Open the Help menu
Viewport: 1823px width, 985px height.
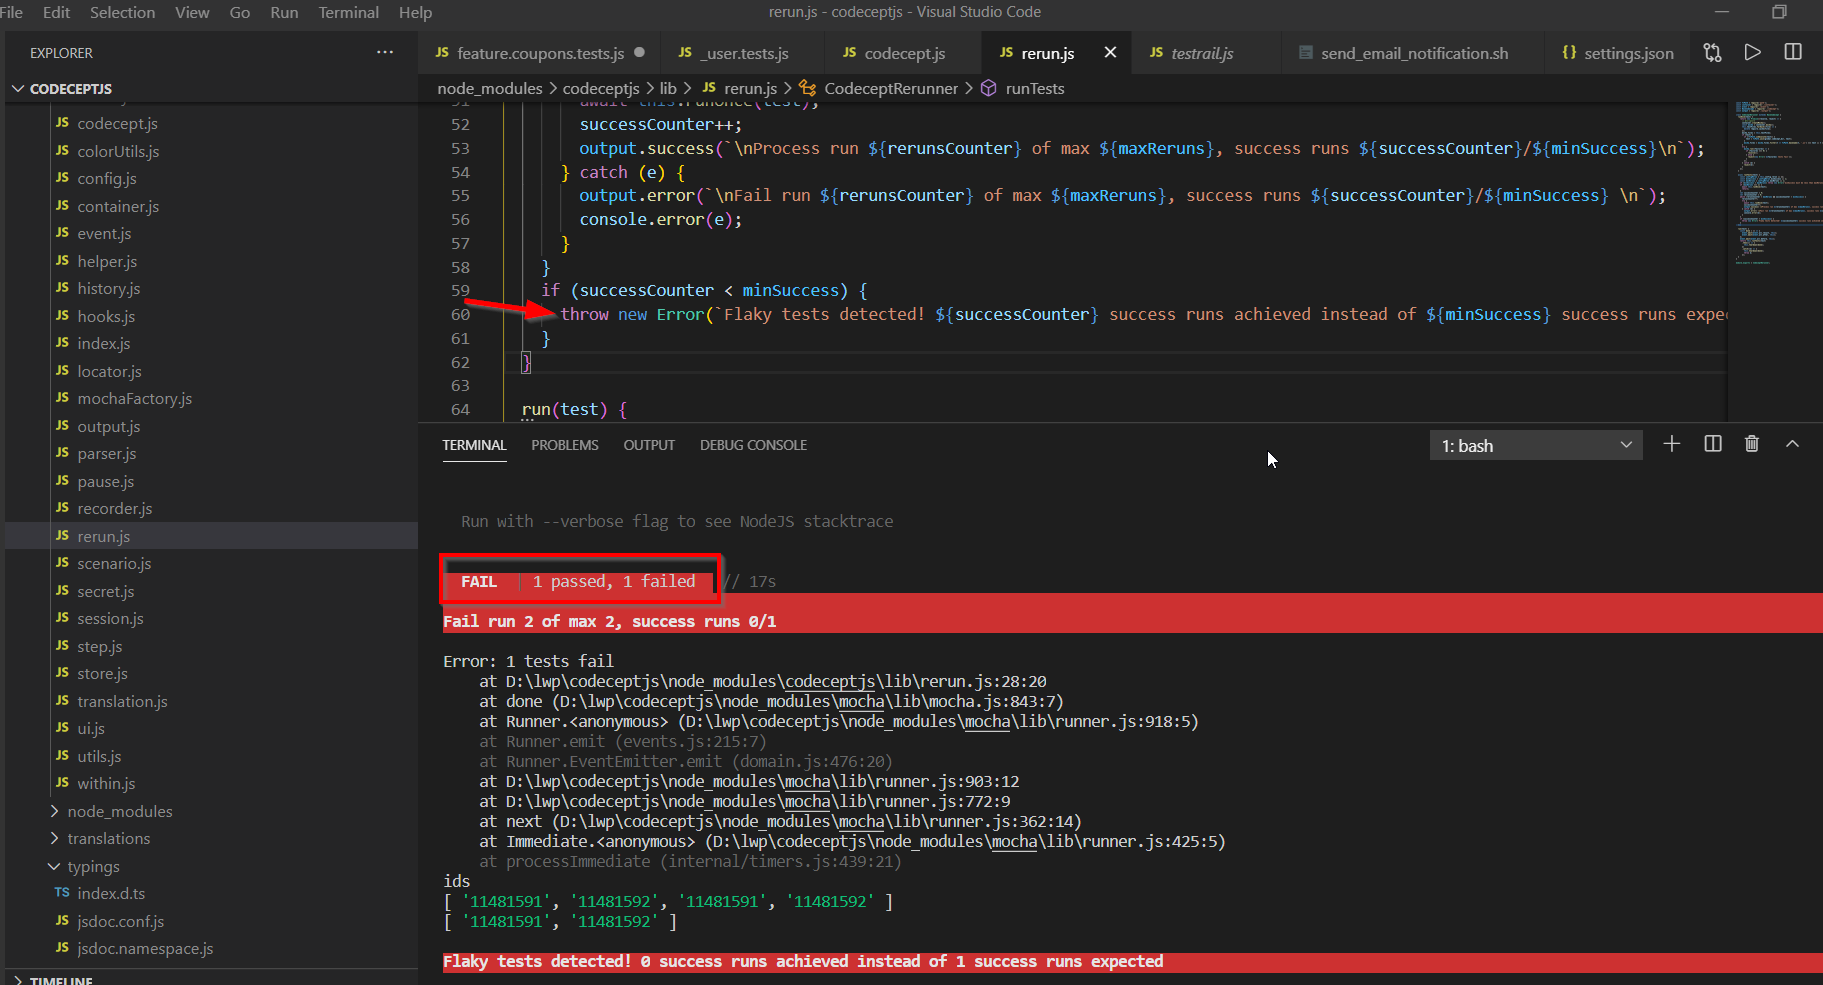415,12
